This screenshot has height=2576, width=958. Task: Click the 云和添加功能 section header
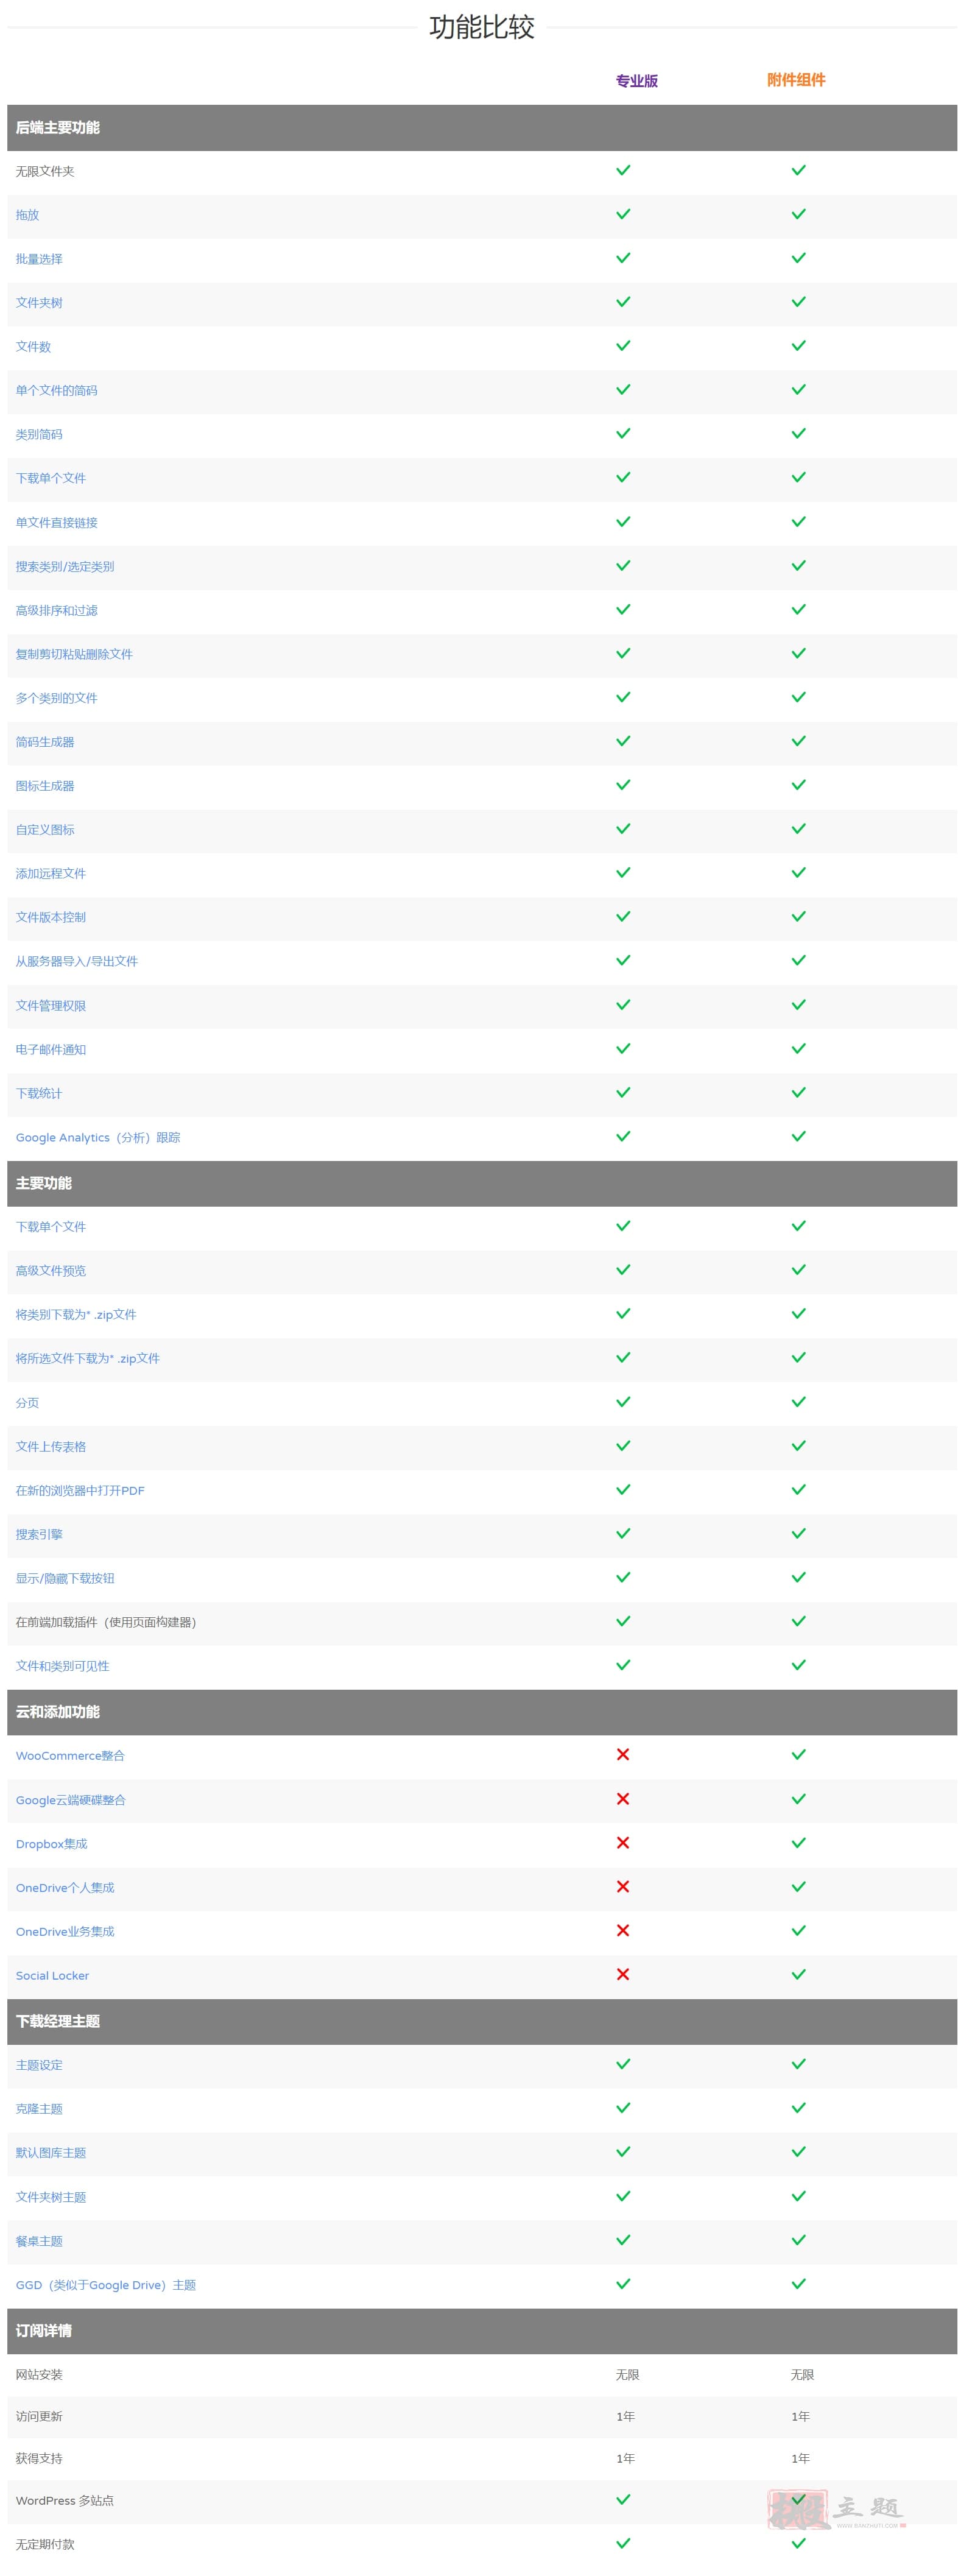coord(482,1712)
